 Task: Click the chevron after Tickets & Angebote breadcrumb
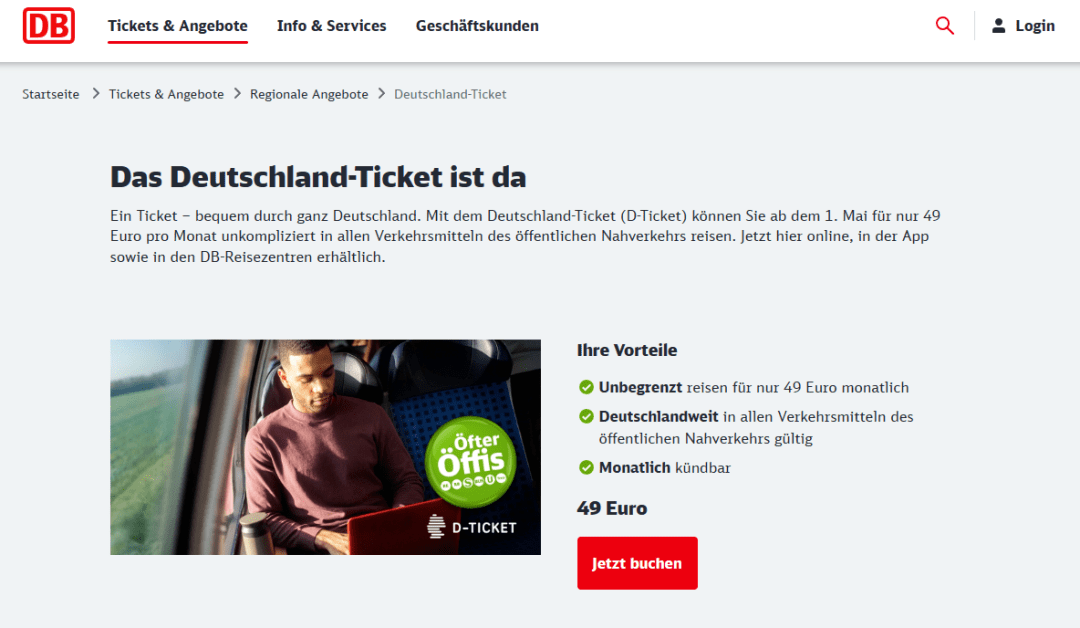coord(238,94)
